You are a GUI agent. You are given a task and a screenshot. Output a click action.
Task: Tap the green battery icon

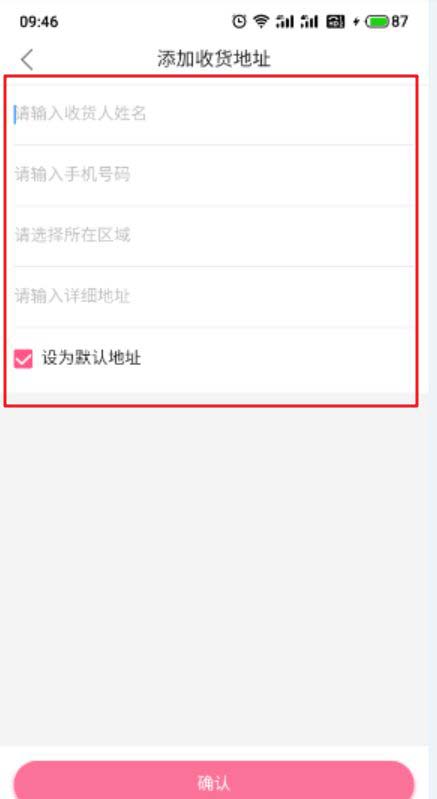(377, 22)
